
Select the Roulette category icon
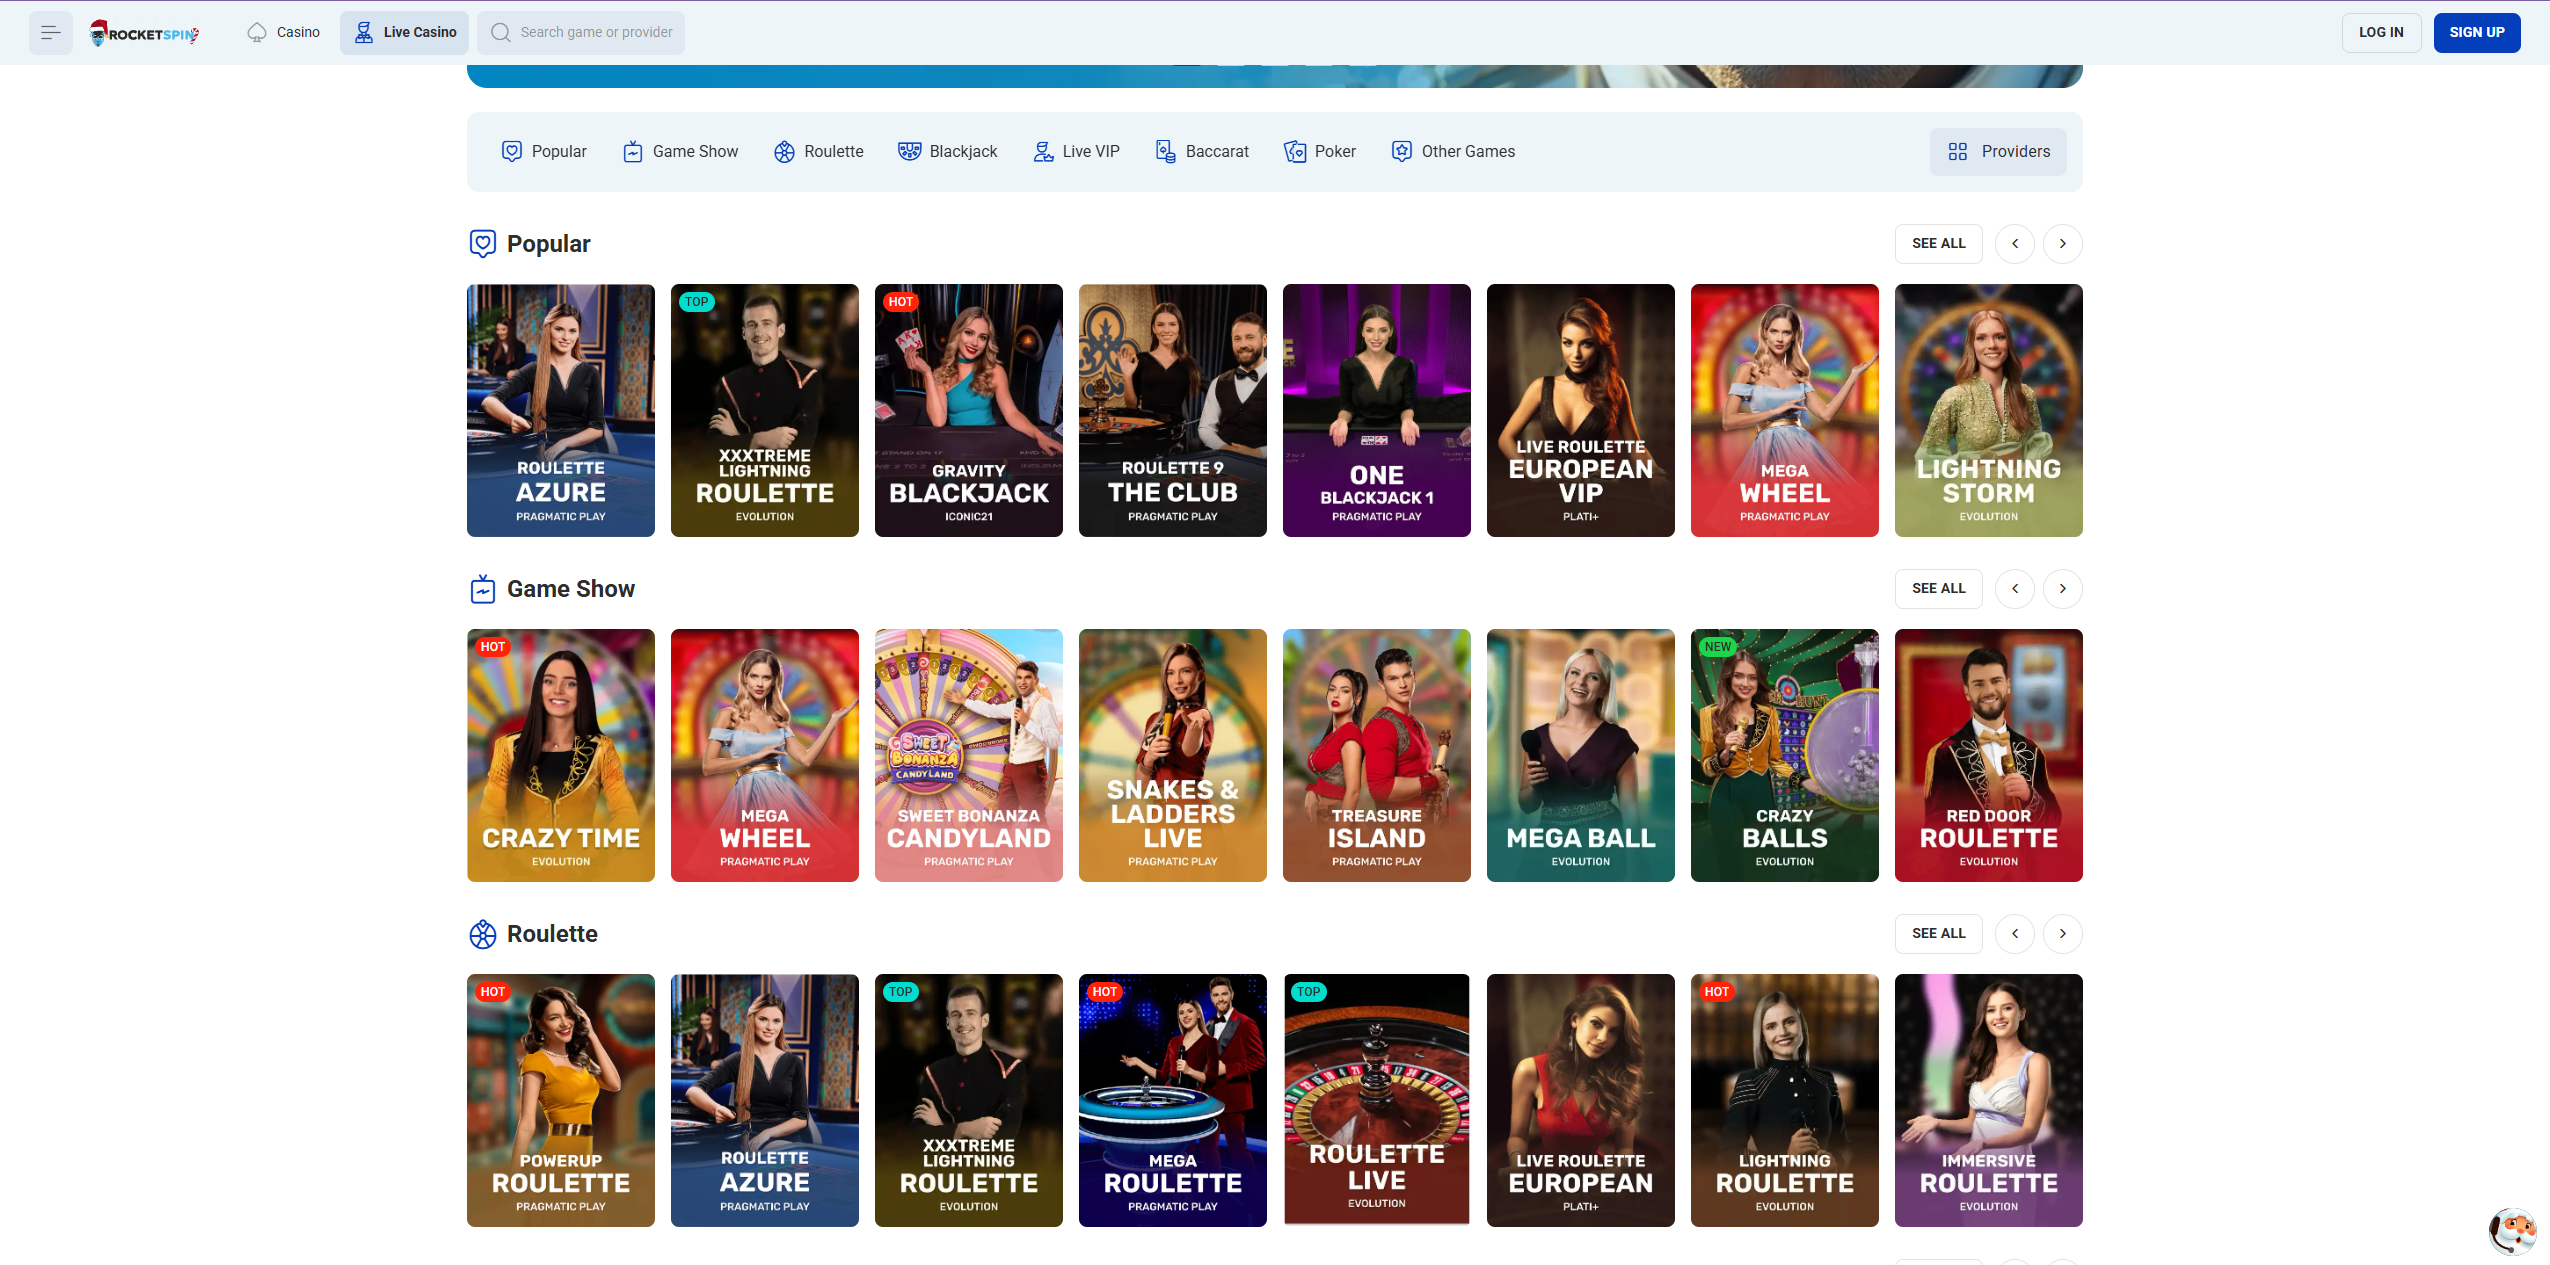click(783, 151)
